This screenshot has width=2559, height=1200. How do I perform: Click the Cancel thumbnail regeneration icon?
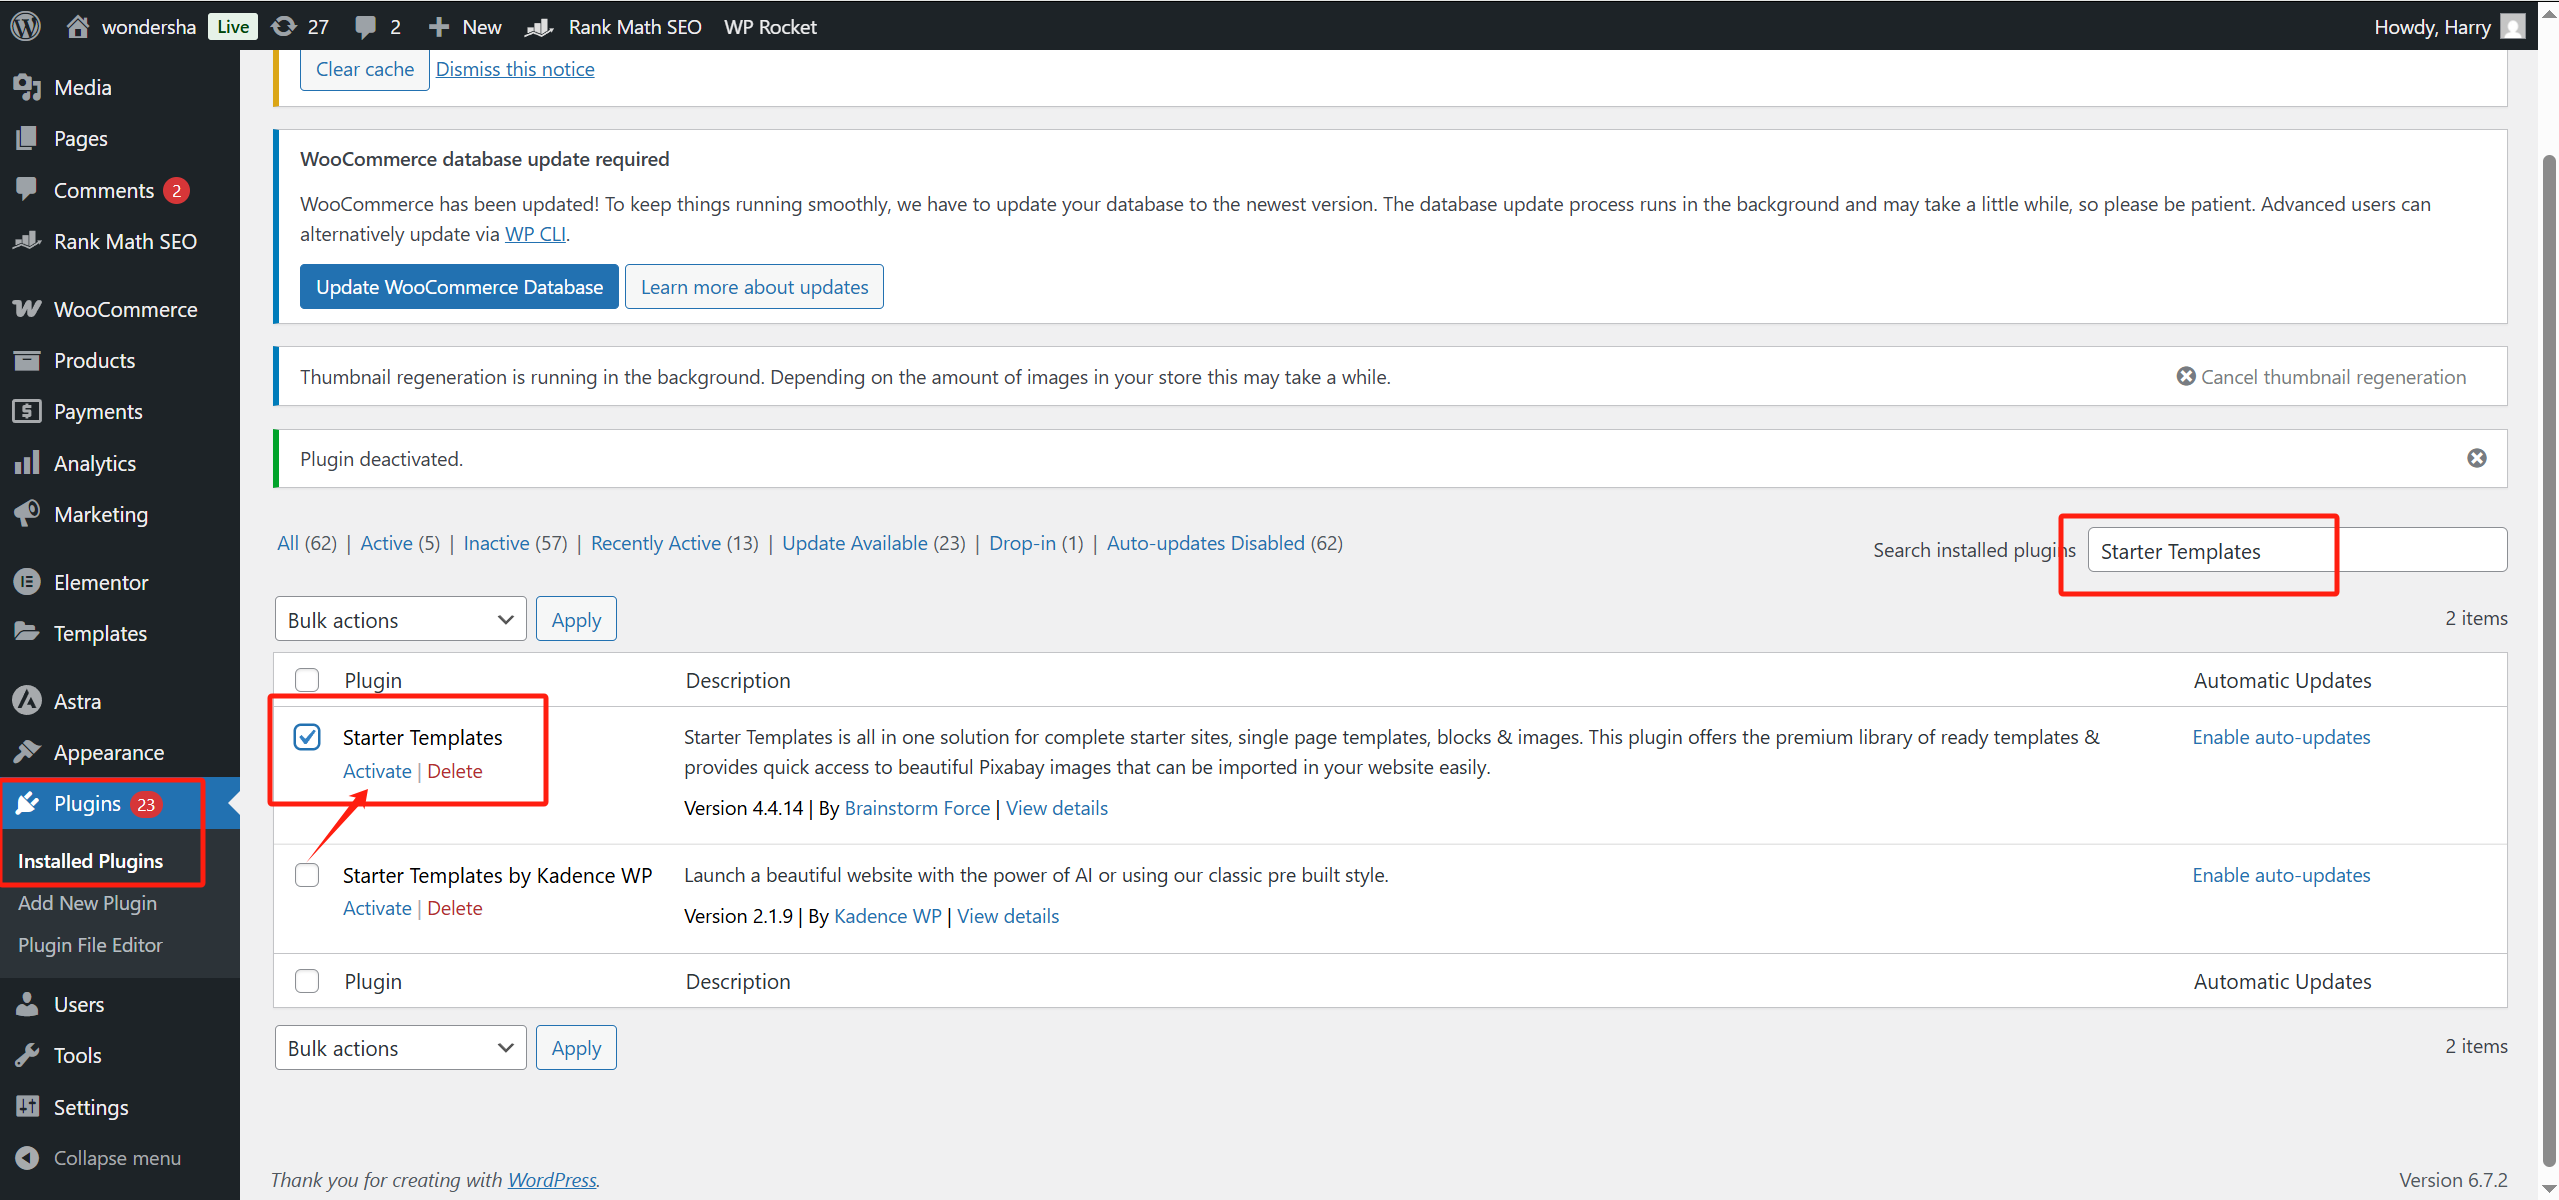click(x=2185, y=376)
